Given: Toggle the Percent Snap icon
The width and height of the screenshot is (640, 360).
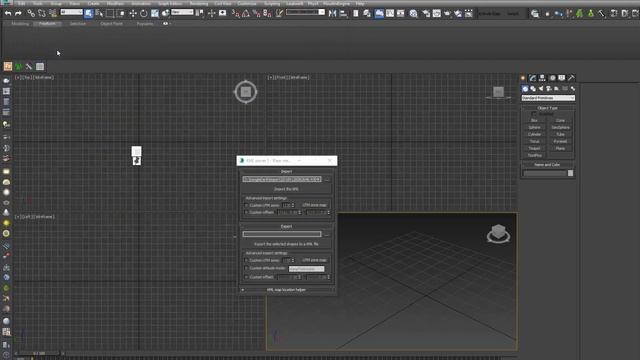Looking at the screenshot, I should tap(257, 13).
